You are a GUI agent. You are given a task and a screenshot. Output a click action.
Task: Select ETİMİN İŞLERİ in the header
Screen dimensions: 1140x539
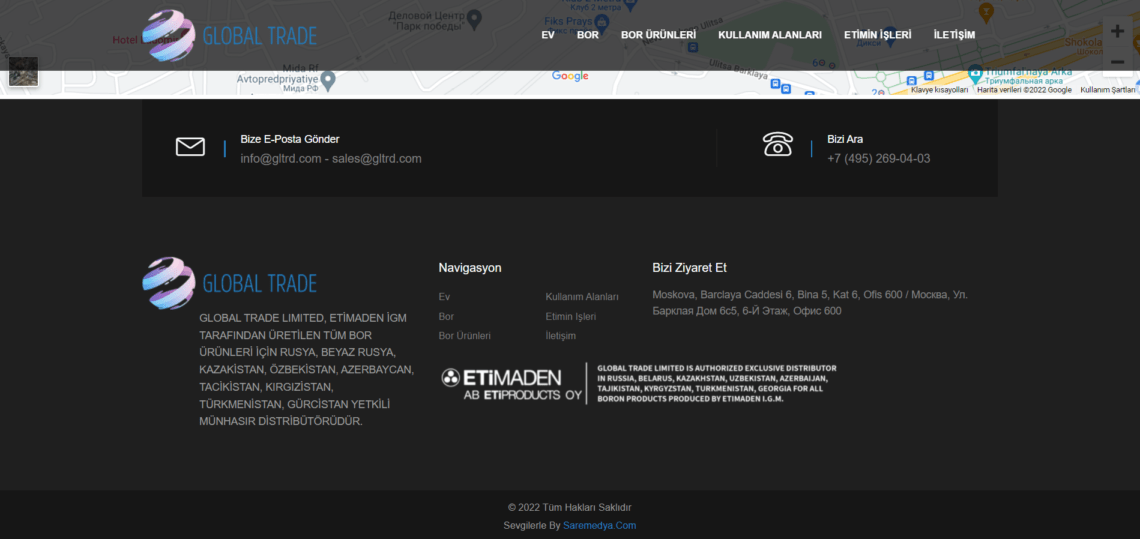(x=877, y=35)
